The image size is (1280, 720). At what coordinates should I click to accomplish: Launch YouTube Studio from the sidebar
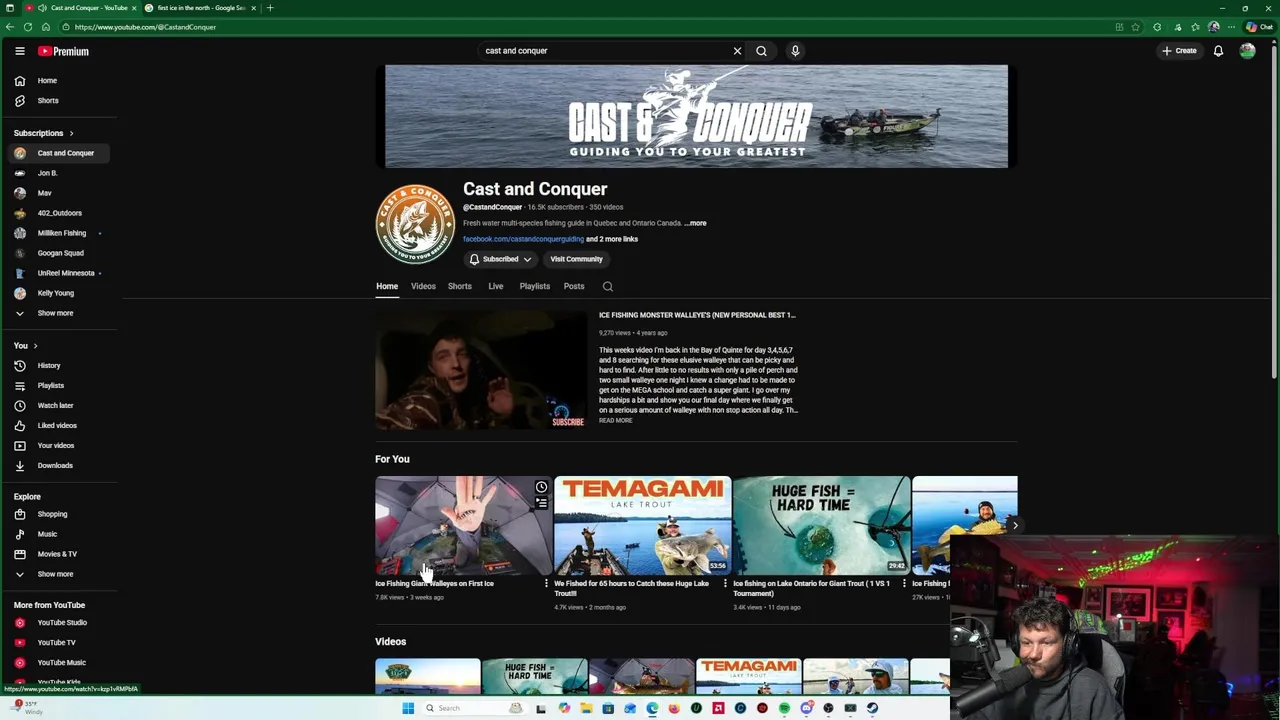(60, 623)
